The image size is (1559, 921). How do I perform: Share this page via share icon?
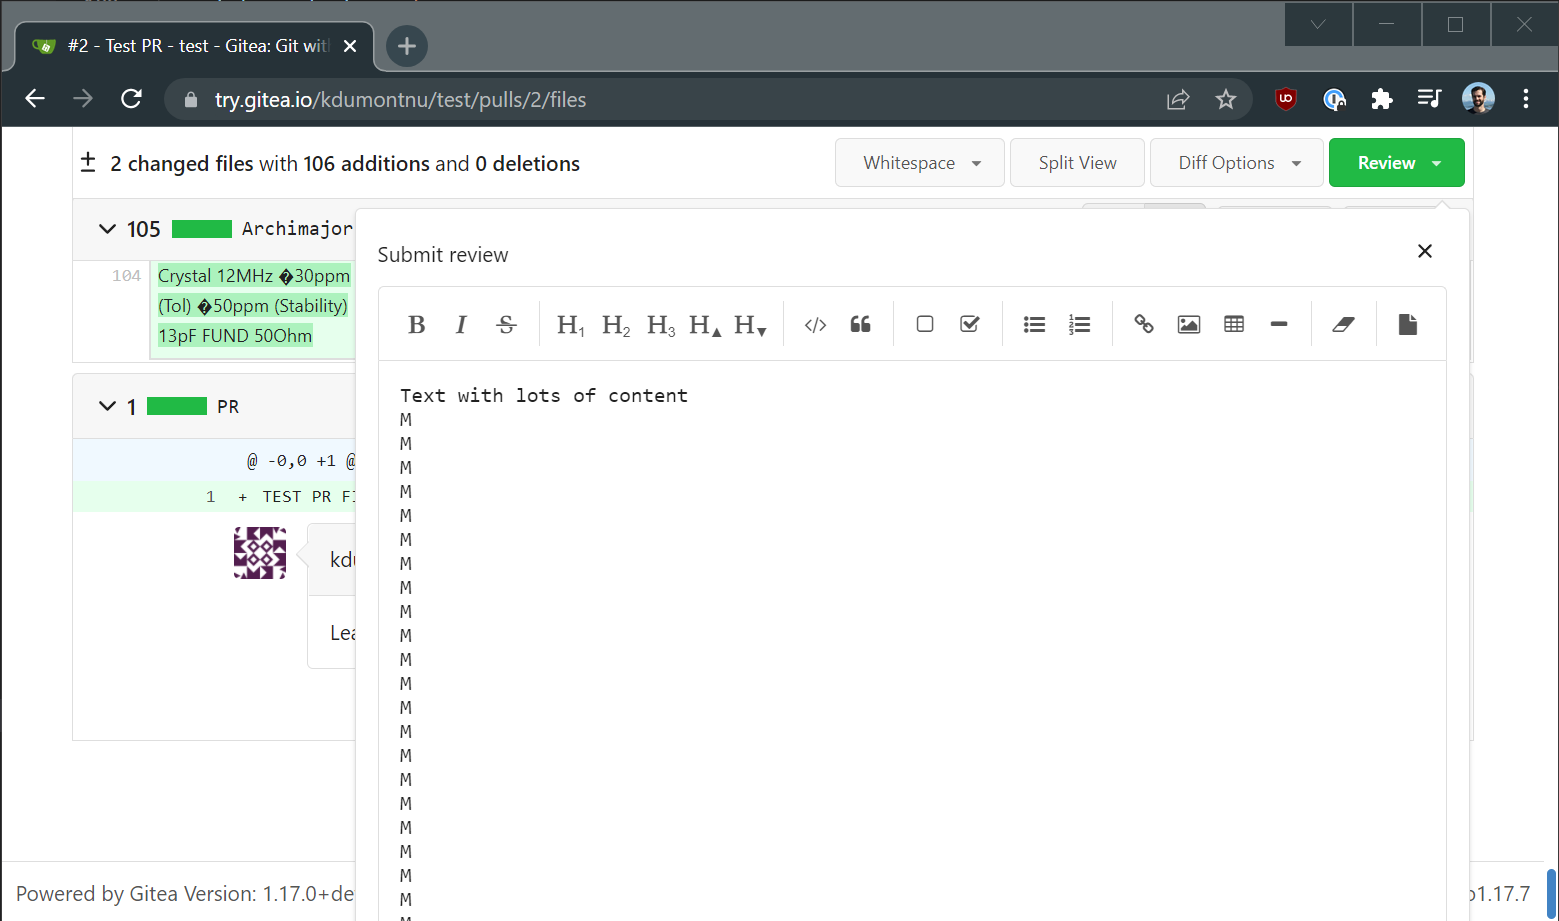click(1178, 99)
